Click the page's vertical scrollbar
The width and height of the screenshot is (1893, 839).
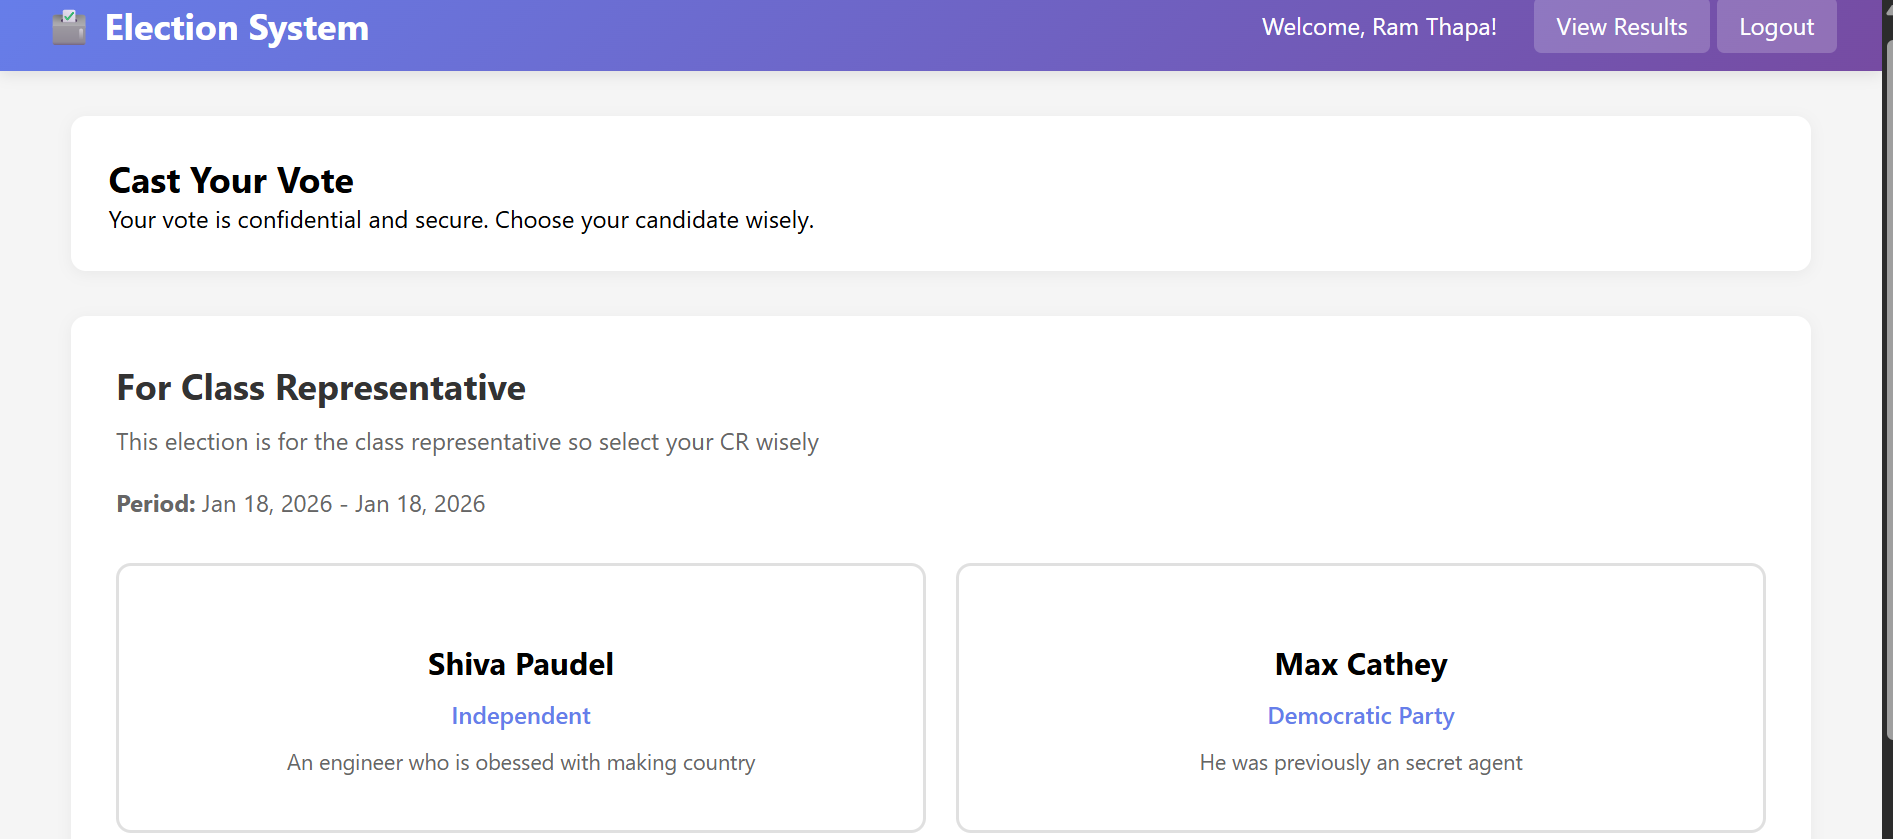pos(1887,400)
